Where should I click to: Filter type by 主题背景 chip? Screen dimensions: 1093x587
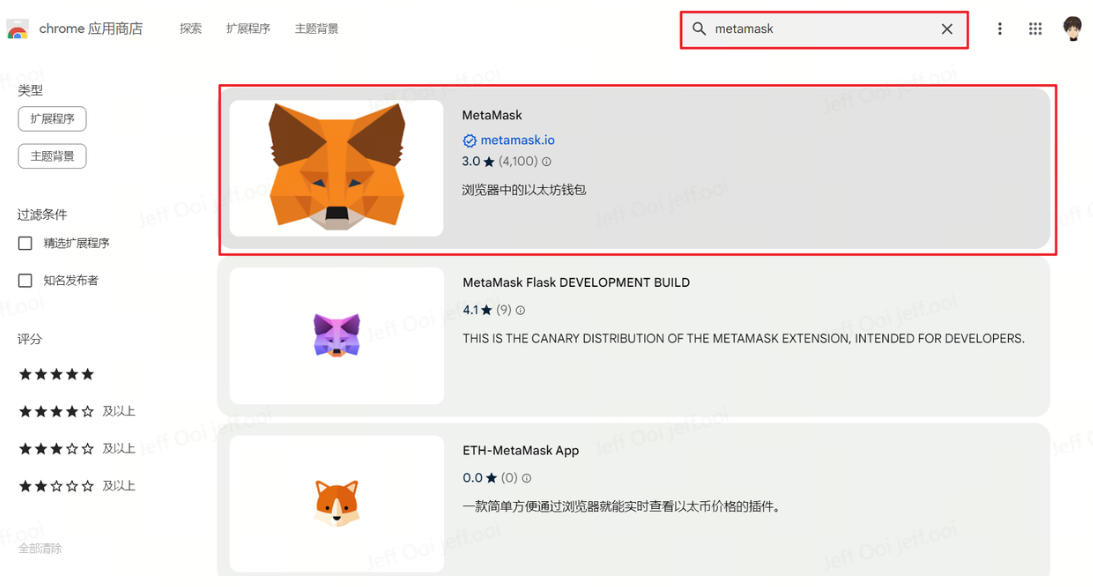click(x=52, y=156)
